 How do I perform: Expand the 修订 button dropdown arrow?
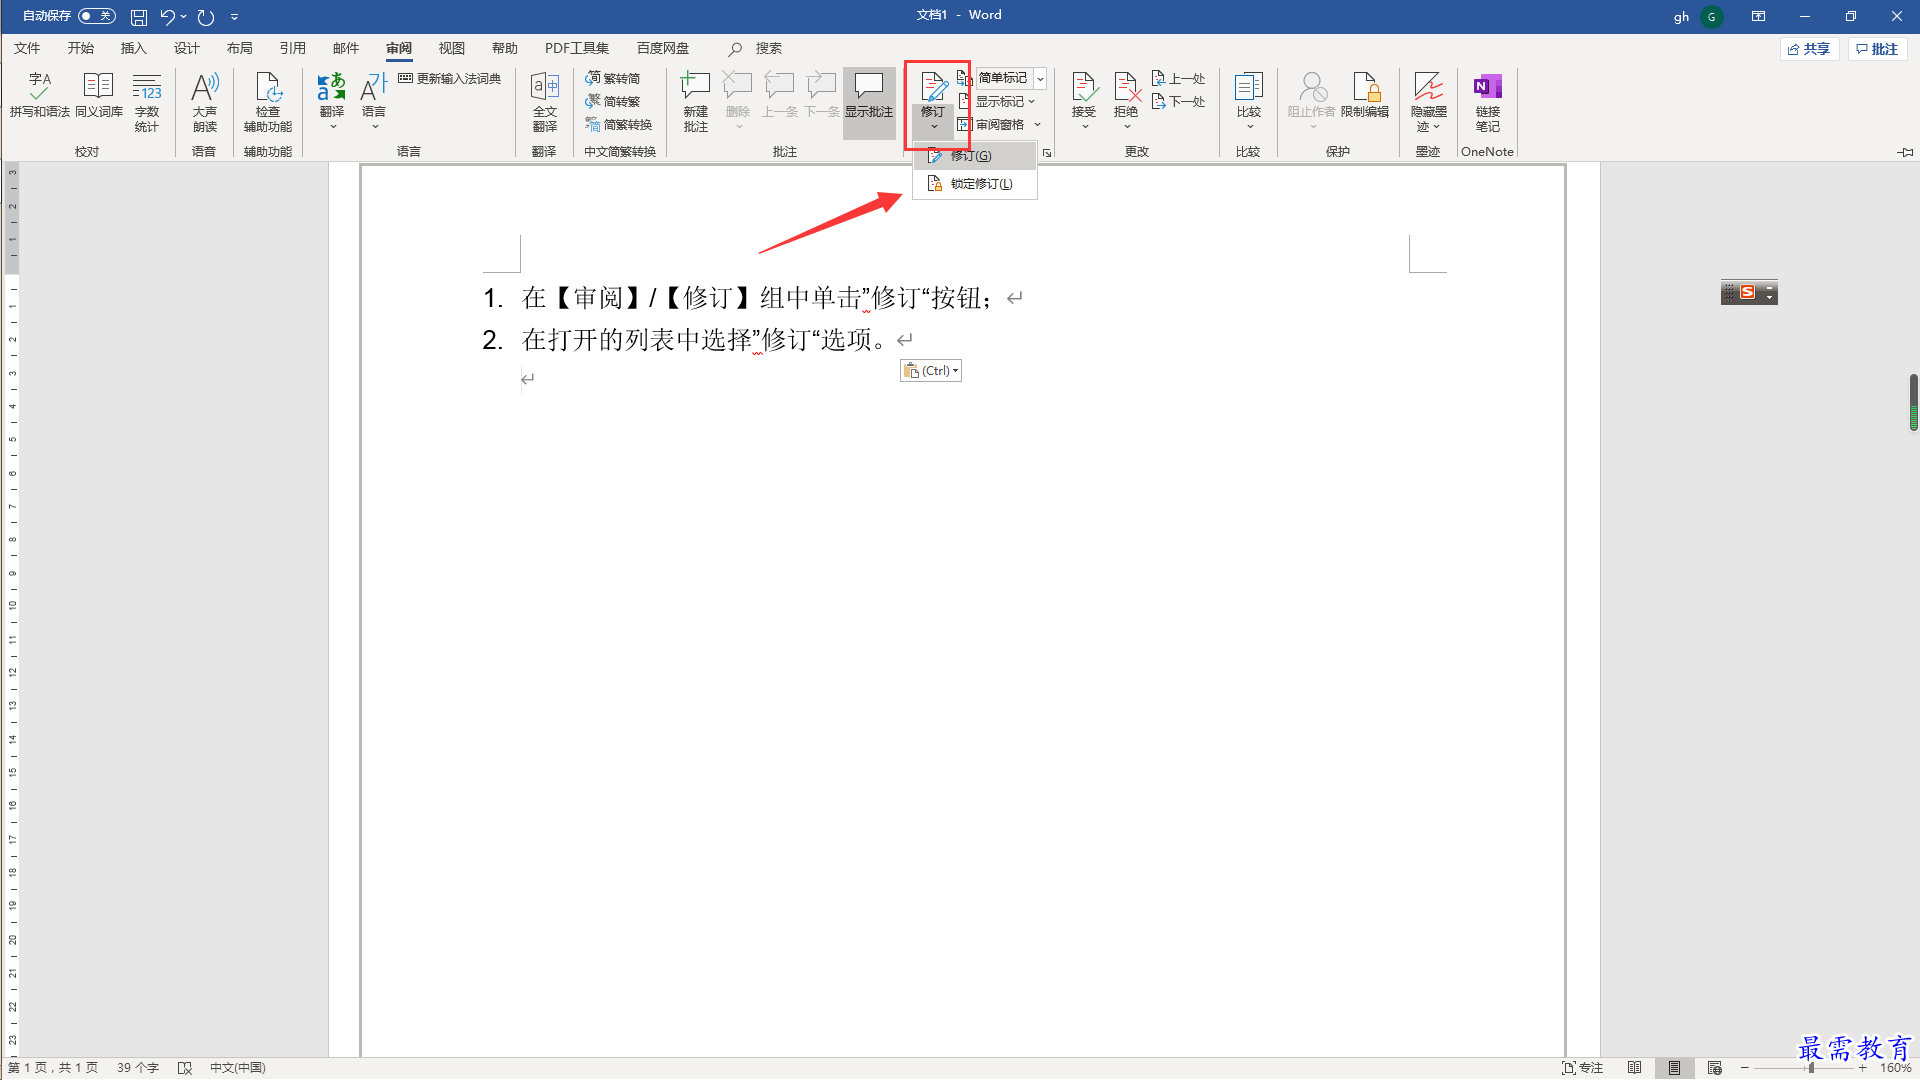point(934,127)
